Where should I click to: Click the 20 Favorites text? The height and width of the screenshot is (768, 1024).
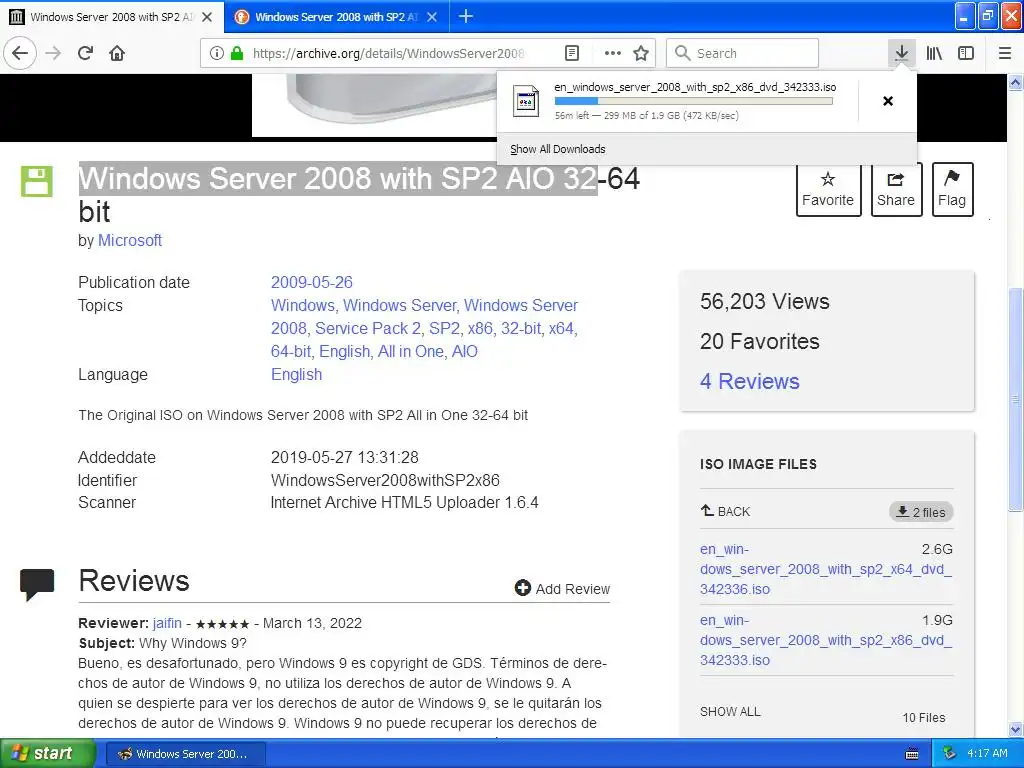pyautogui.click(x=760, y=341)
